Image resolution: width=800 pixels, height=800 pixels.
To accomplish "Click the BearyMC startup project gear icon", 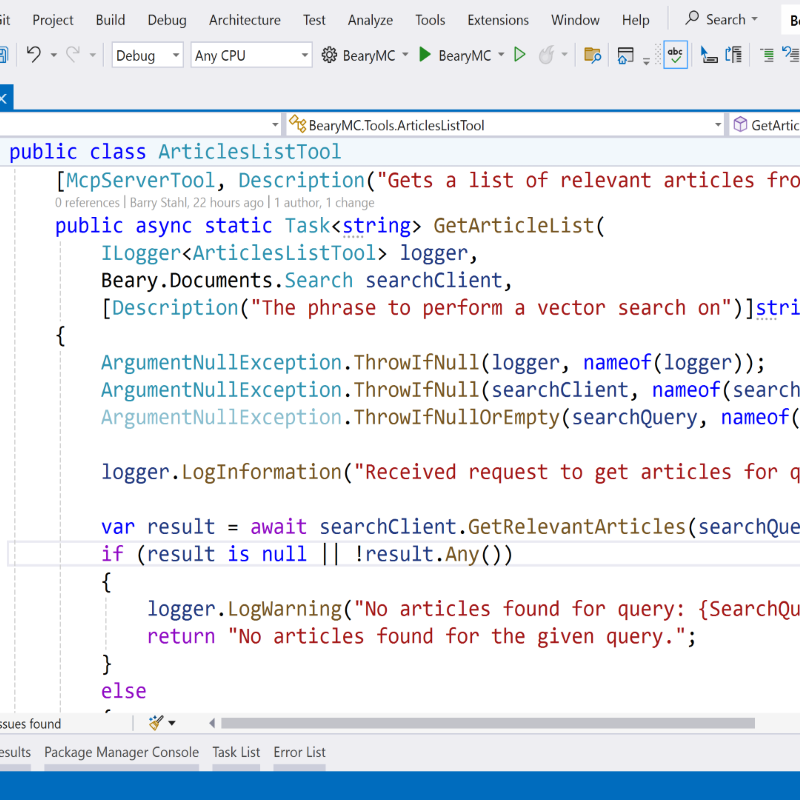I will (x=329, y=56).
